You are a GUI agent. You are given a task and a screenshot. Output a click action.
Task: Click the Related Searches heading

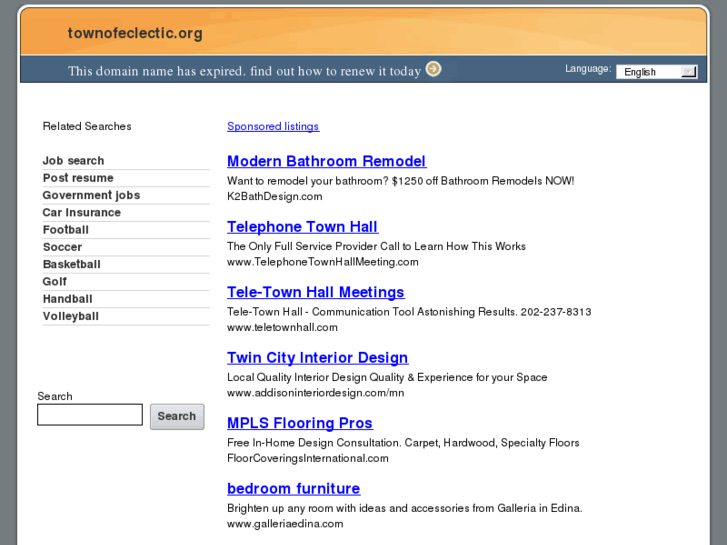point(87,126)
